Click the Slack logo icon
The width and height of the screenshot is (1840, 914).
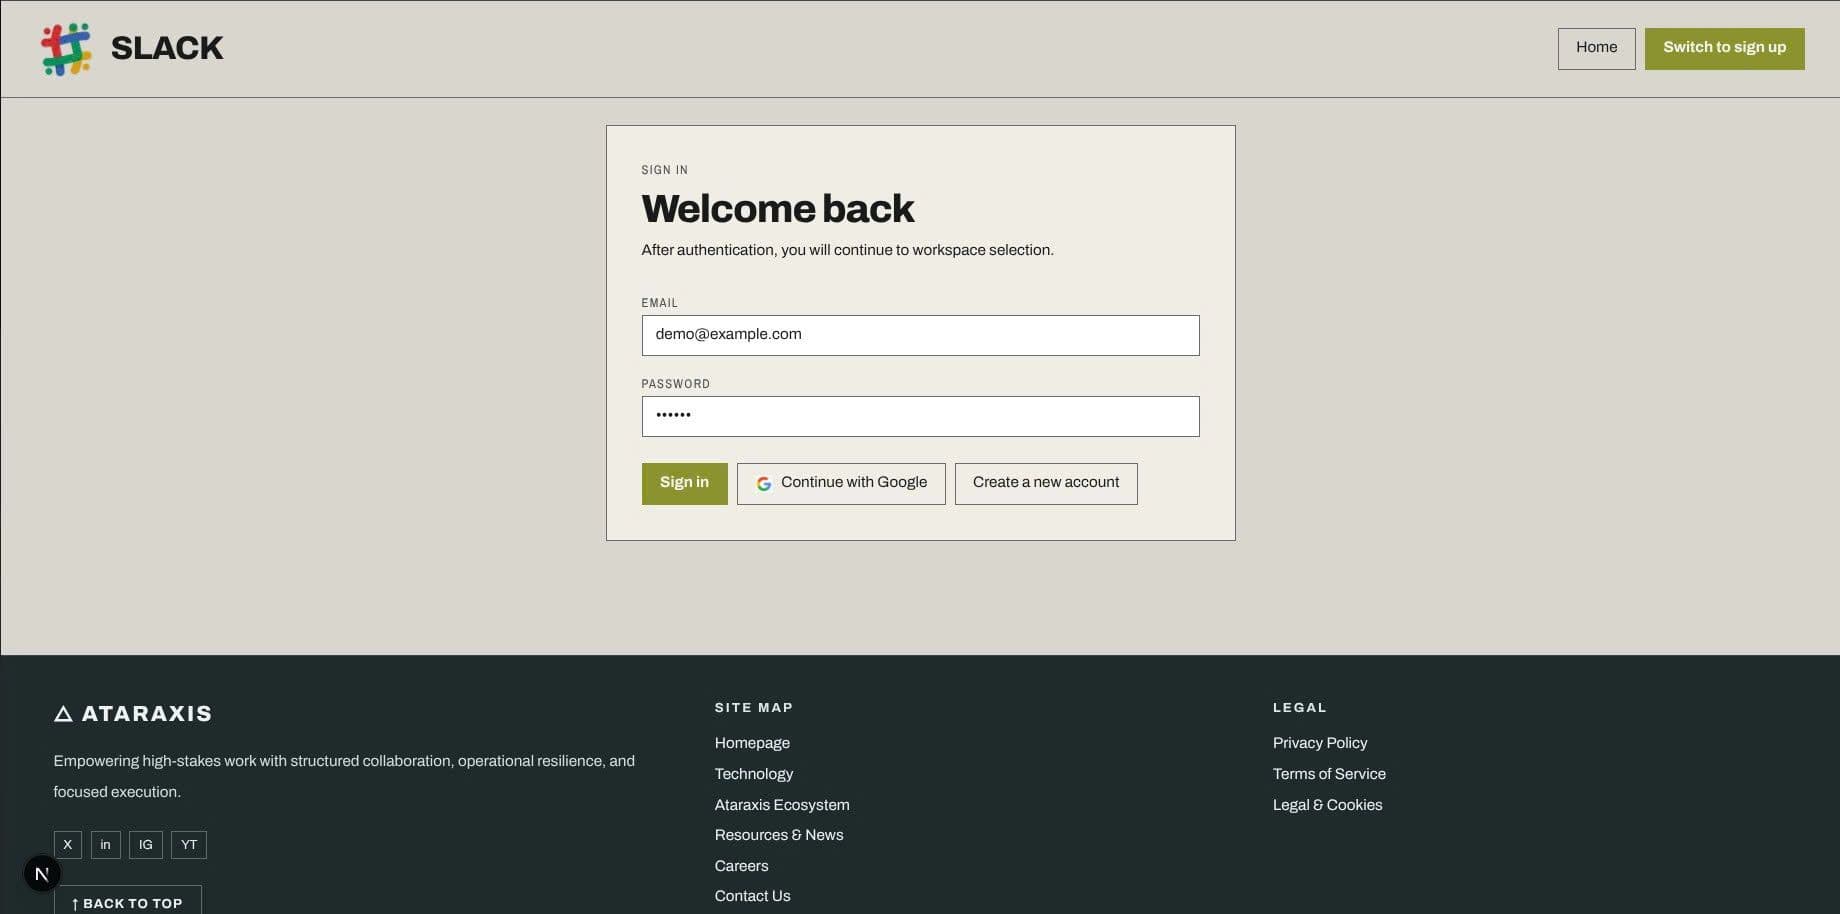tap(66, 49)
